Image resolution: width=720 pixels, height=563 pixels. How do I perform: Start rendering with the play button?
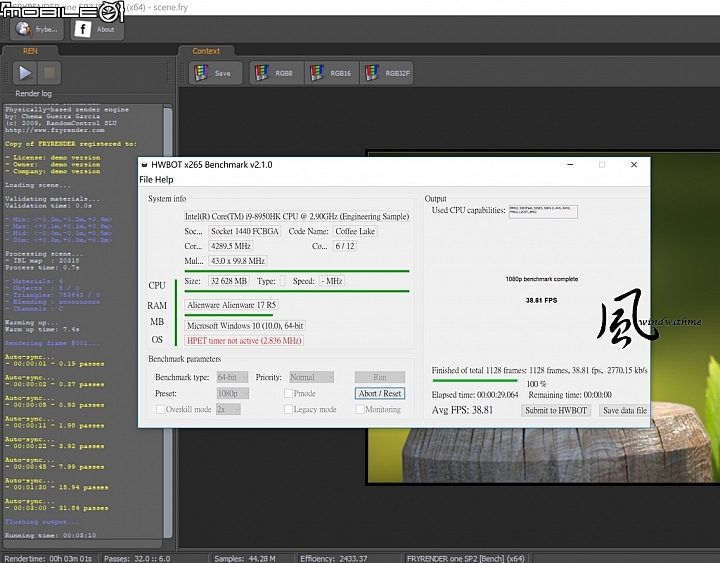pos(25,73)
